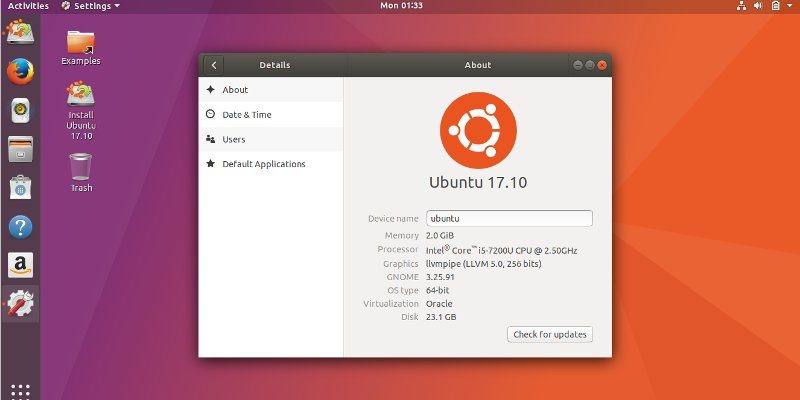Click the Default Applications star icon
Image resolution: width=800 pixels, height=400 pixels.
click(x=210, y=164)
